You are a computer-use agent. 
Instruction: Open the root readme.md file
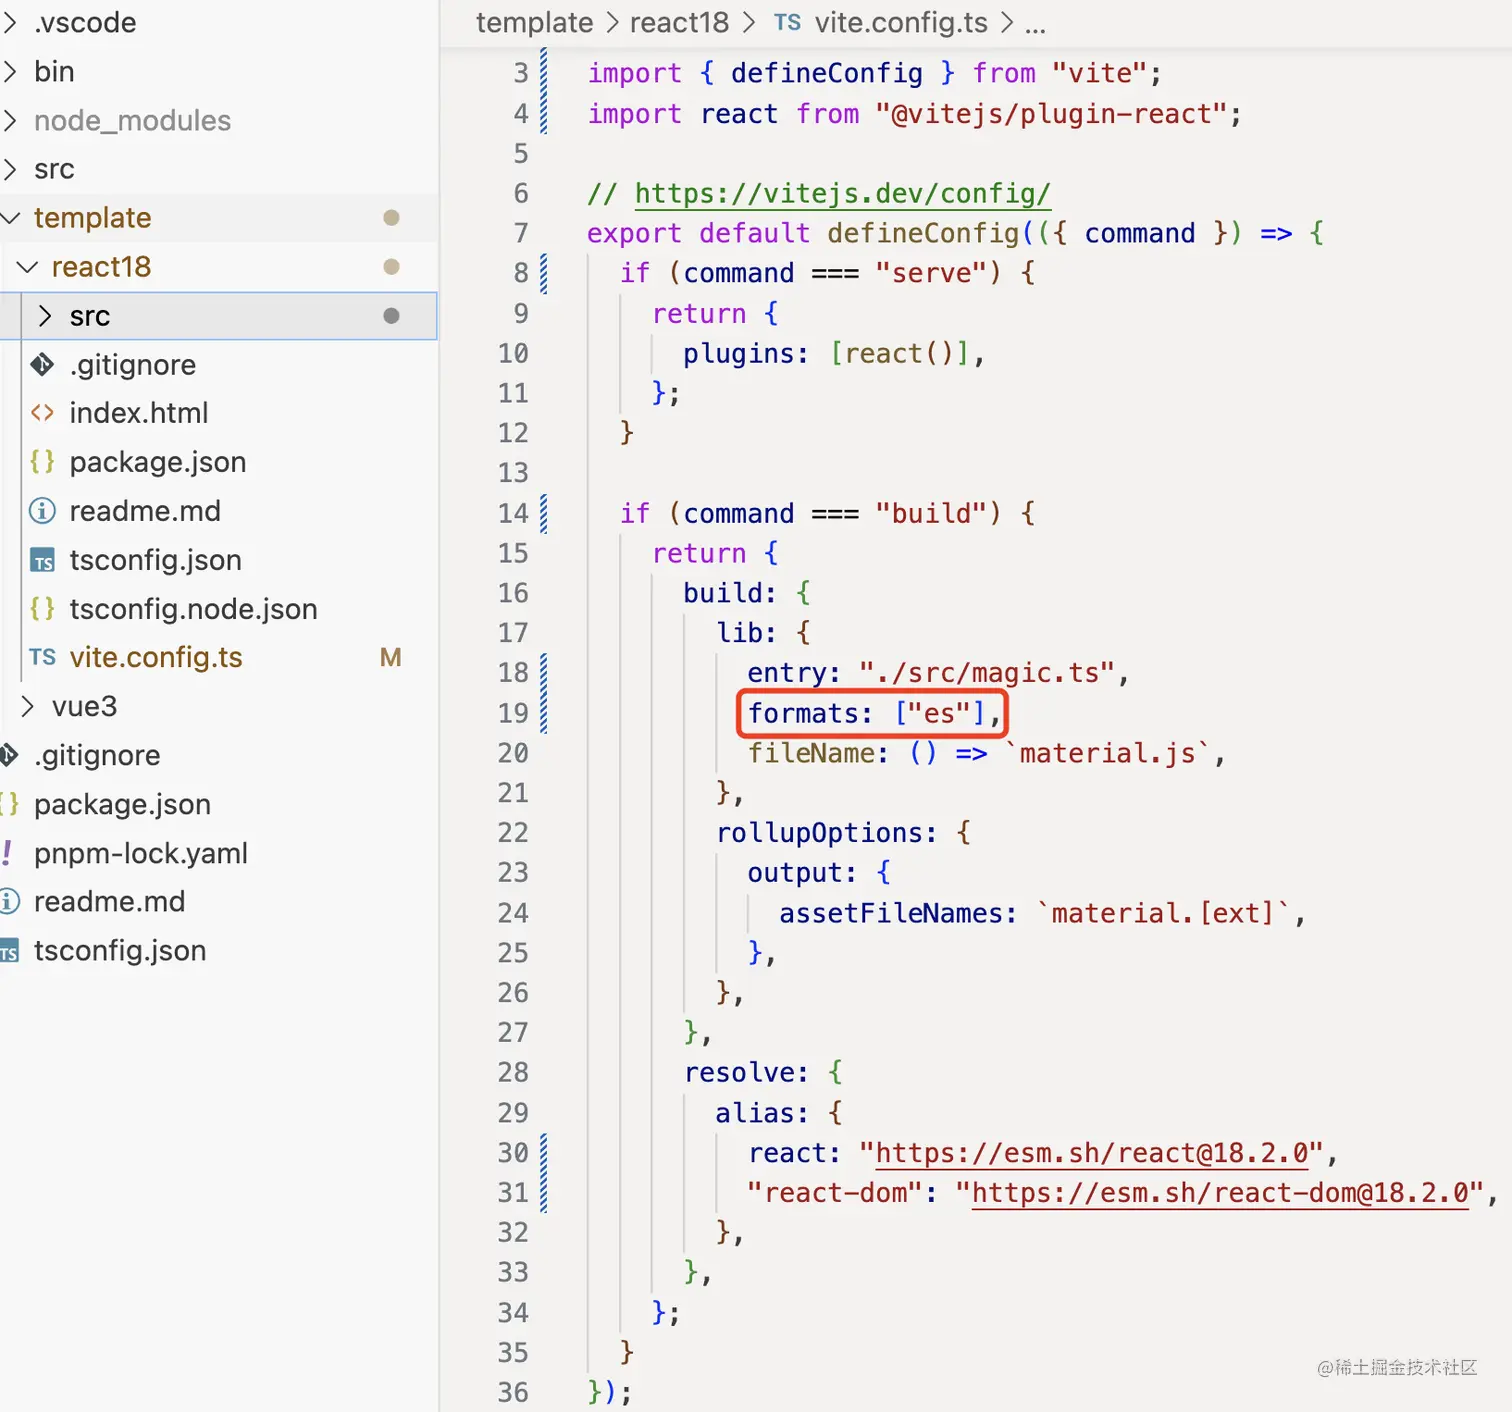pos(109,901)
